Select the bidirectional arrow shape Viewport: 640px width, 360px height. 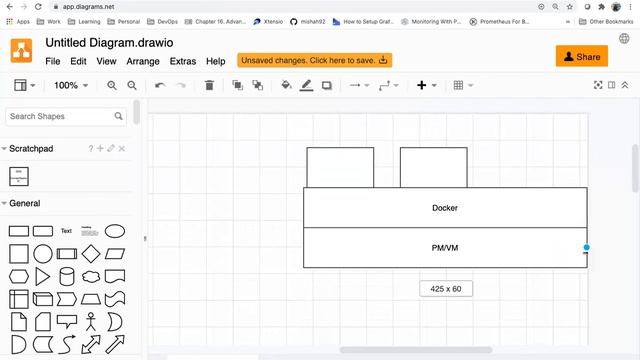point(91,344)
